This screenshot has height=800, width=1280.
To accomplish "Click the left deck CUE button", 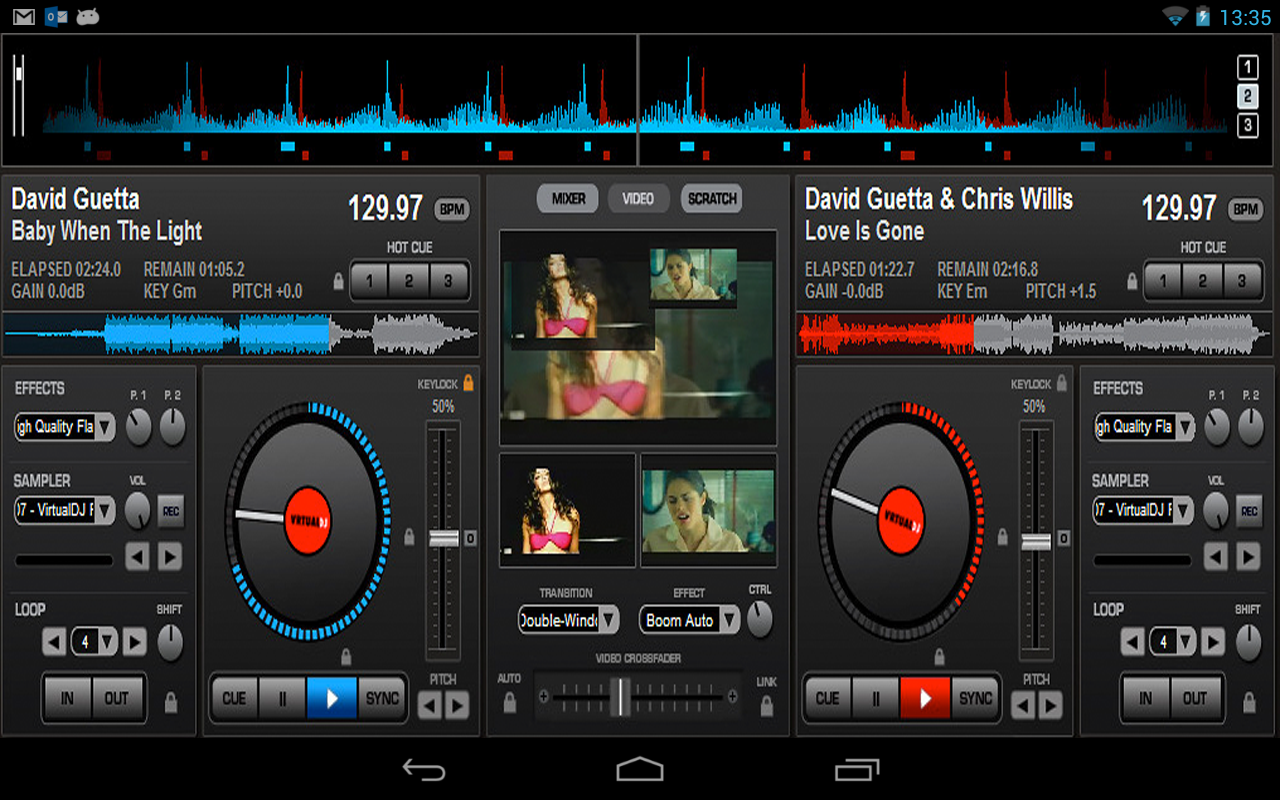I will [234, 698].
